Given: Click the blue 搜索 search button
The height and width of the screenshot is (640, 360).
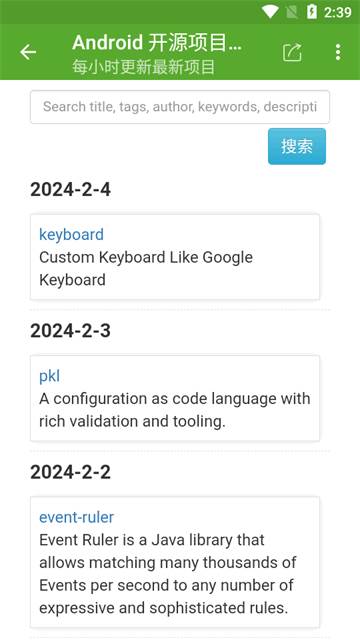Looking at the screenshot, I should (x=297, y=146).
